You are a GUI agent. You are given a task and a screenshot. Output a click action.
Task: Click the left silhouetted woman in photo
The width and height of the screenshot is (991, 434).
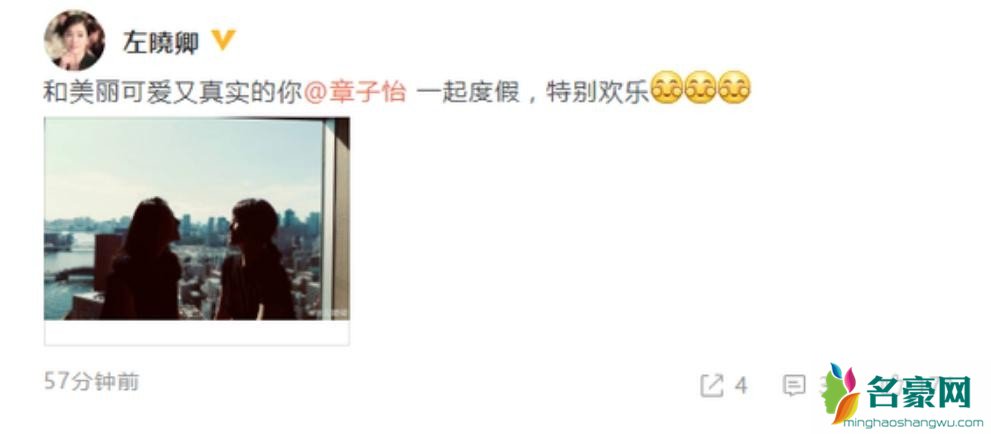pyautogui.click(x=143, y=259)
